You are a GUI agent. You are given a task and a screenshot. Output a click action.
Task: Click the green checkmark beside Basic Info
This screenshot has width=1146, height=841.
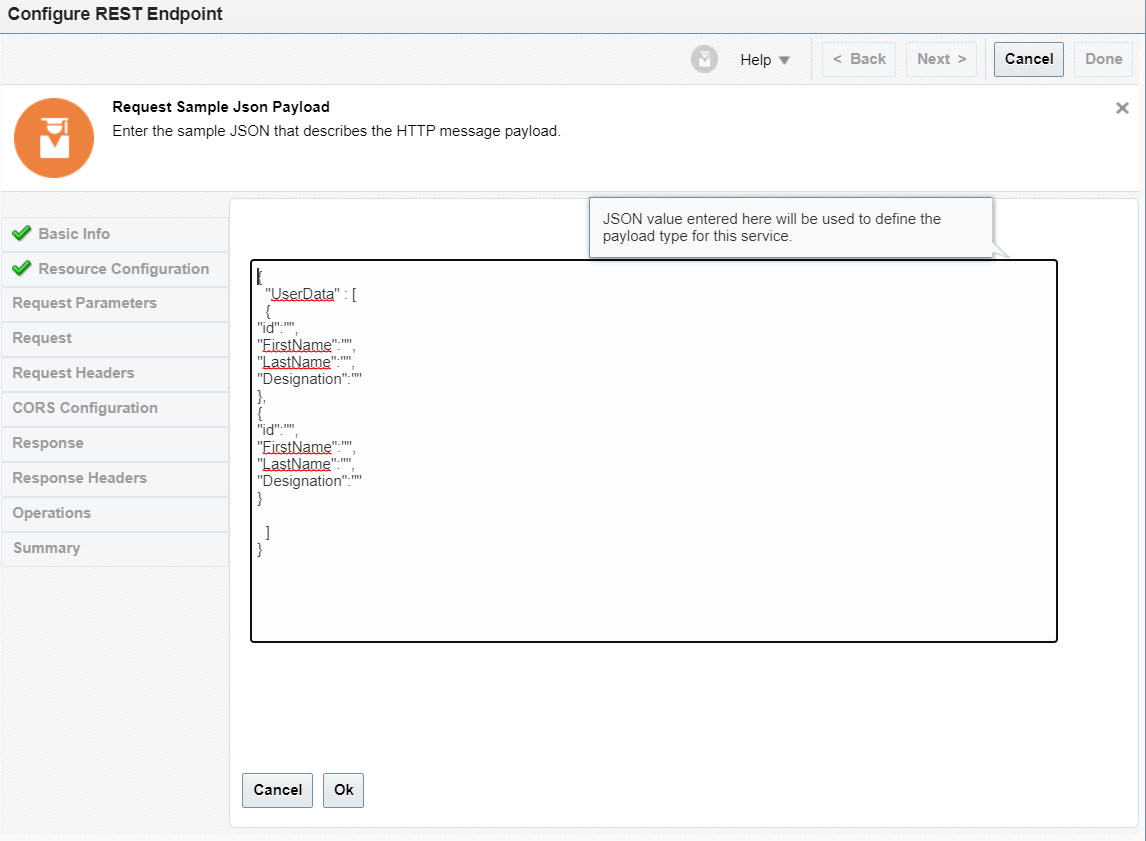click(23, 234)
